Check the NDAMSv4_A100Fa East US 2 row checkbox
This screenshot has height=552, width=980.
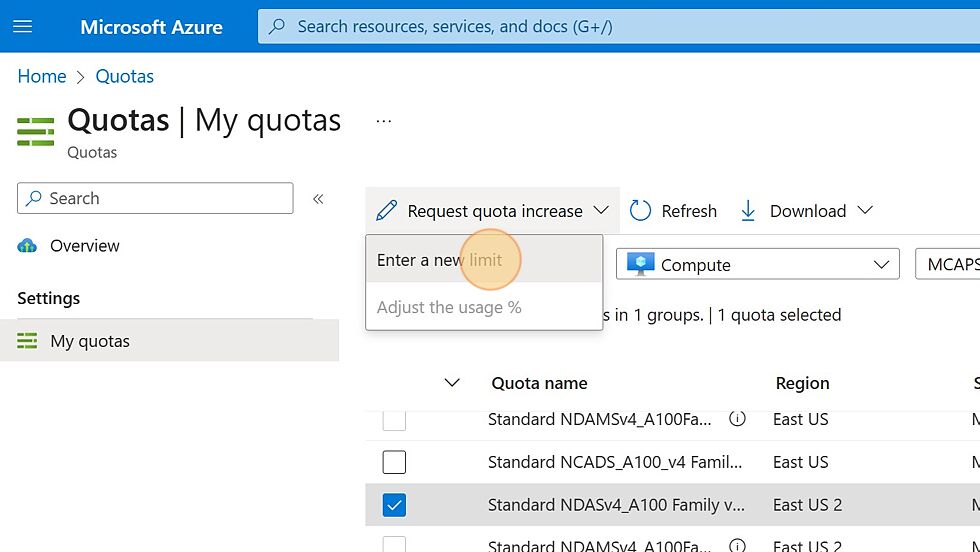[394, 544]
